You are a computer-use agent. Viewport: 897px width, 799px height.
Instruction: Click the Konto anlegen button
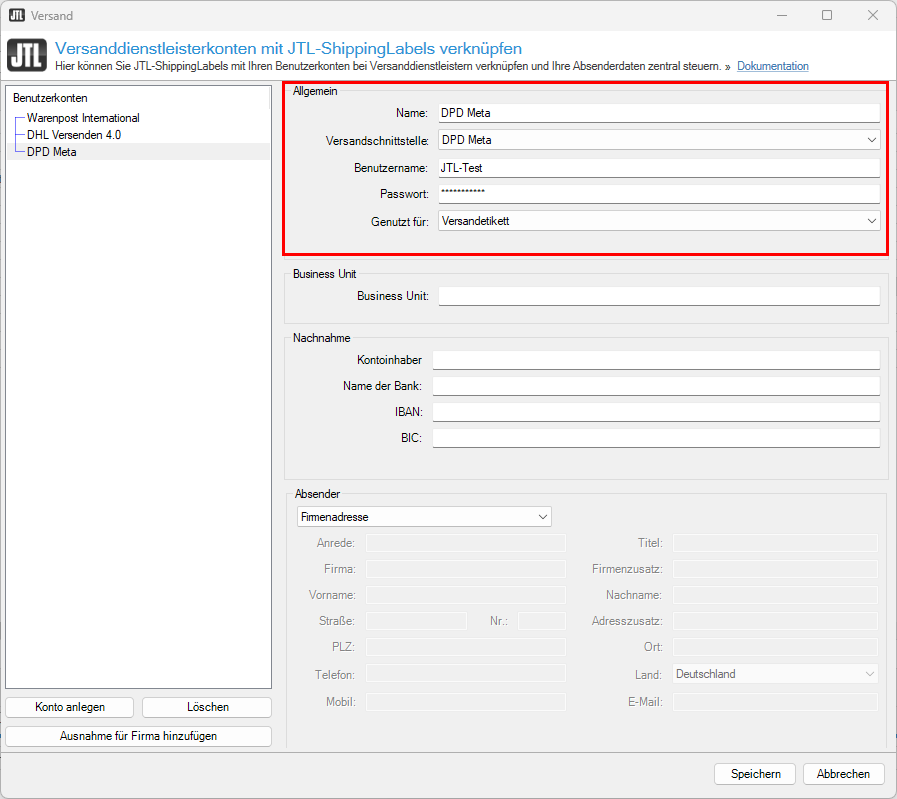70,707
